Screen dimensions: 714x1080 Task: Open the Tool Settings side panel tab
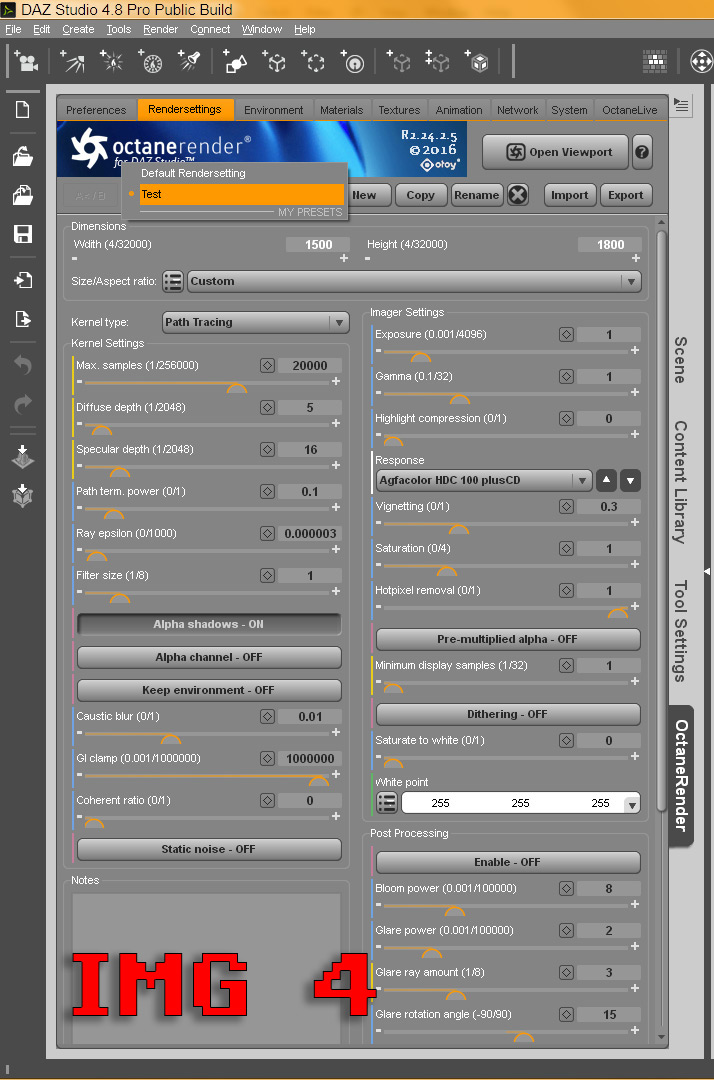coord(680,631)
